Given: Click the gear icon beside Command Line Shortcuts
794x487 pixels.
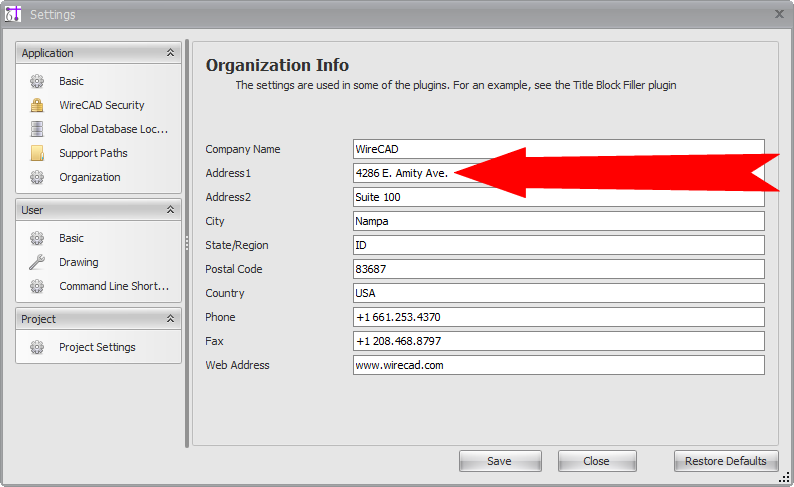Looking at the screenshot, I should (x=37, y=286).
